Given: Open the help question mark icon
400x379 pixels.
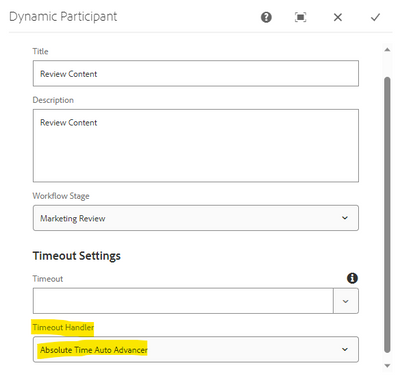Looking at the screenshot, I should (266, 17).
